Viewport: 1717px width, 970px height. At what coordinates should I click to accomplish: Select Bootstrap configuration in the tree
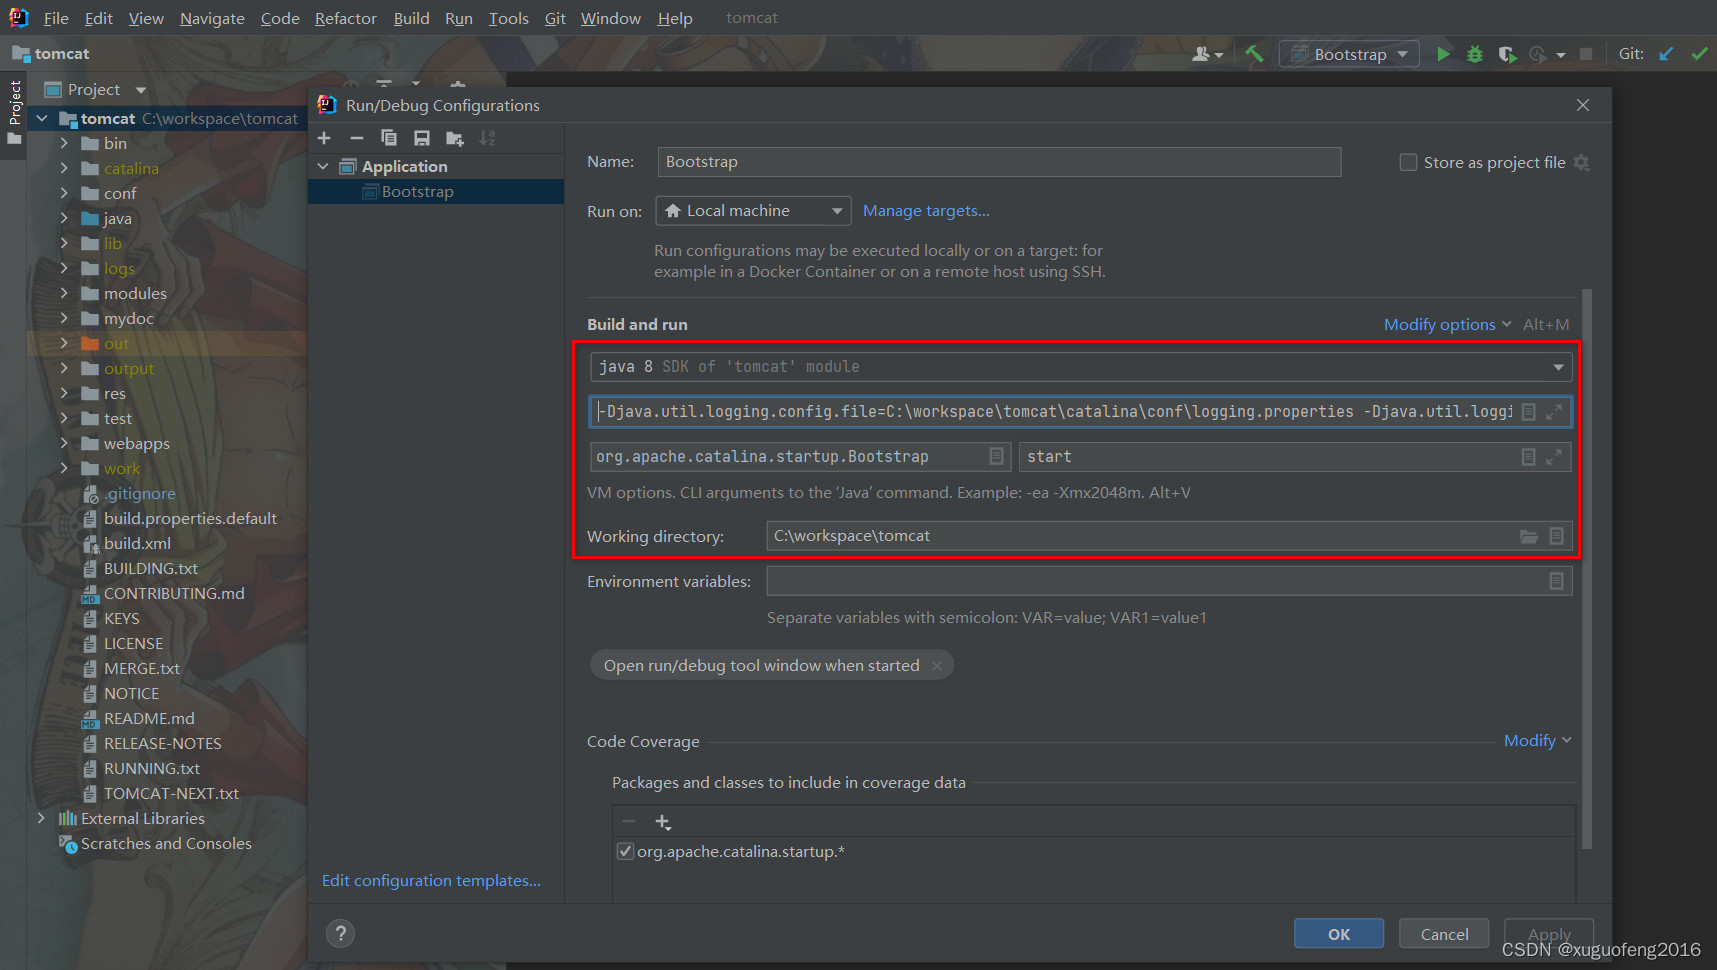click(x=436, y=192)
